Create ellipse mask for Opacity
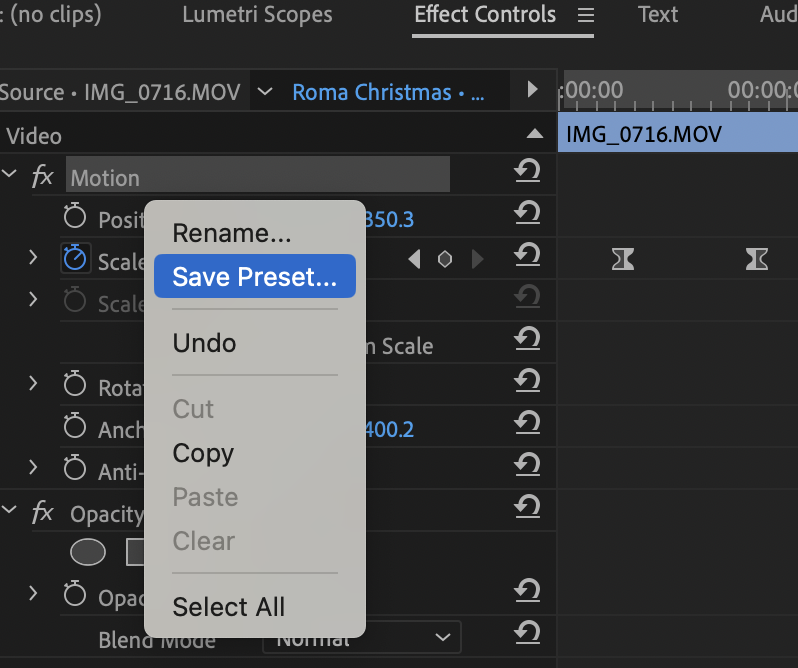The height and width of the screenshot is (668, 798). [x=88, y=551]
